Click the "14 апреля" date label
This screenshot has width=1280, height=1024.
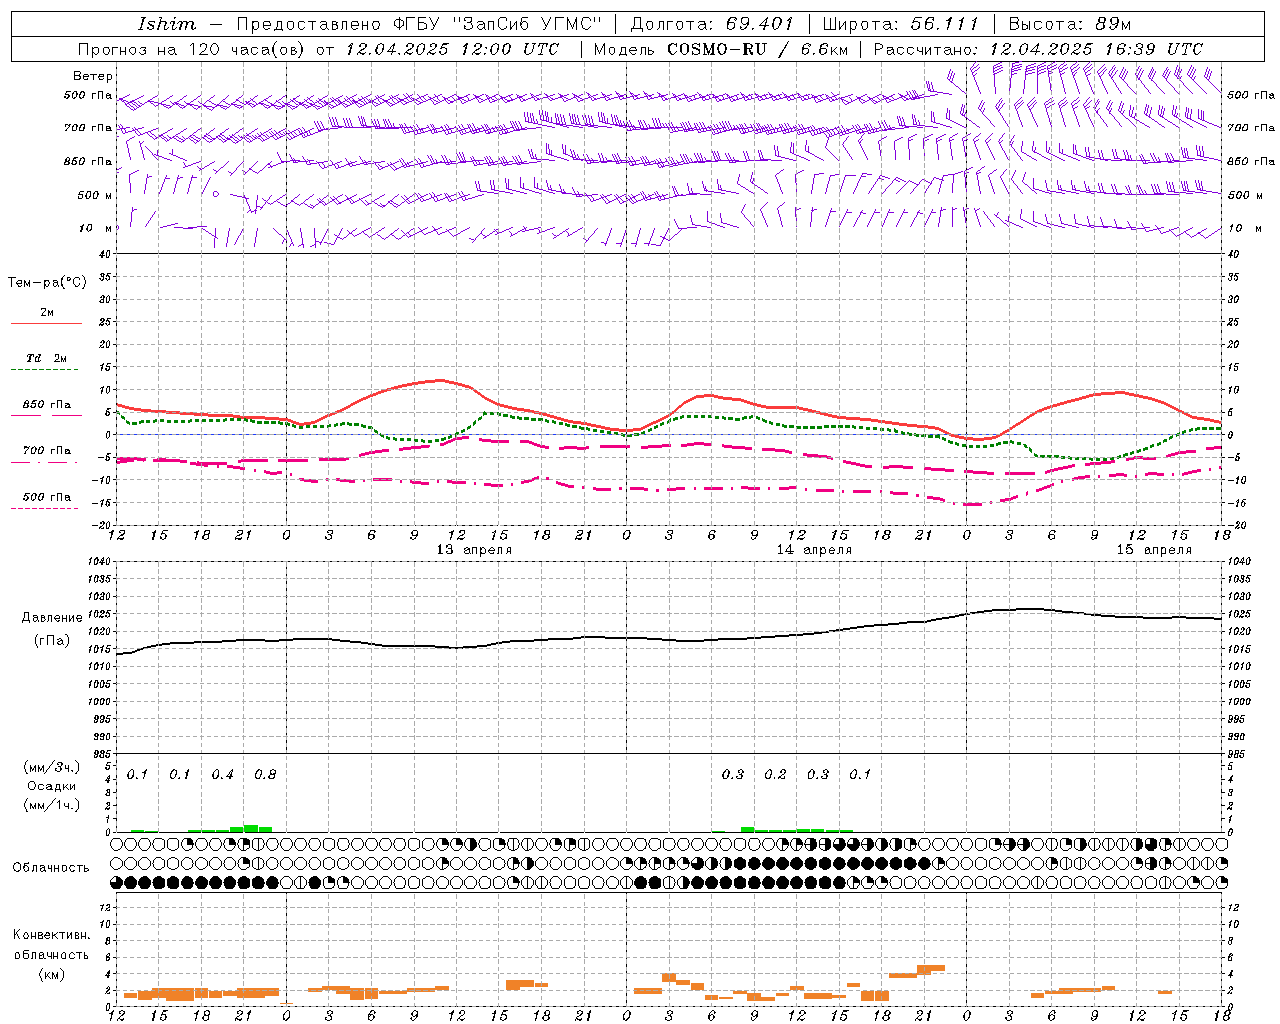click(x=814, y=550)
